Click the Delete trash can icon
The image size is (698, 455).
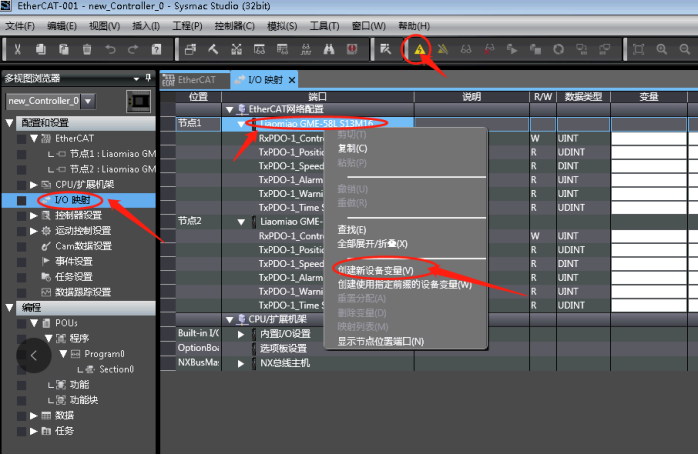coord(87,49)
